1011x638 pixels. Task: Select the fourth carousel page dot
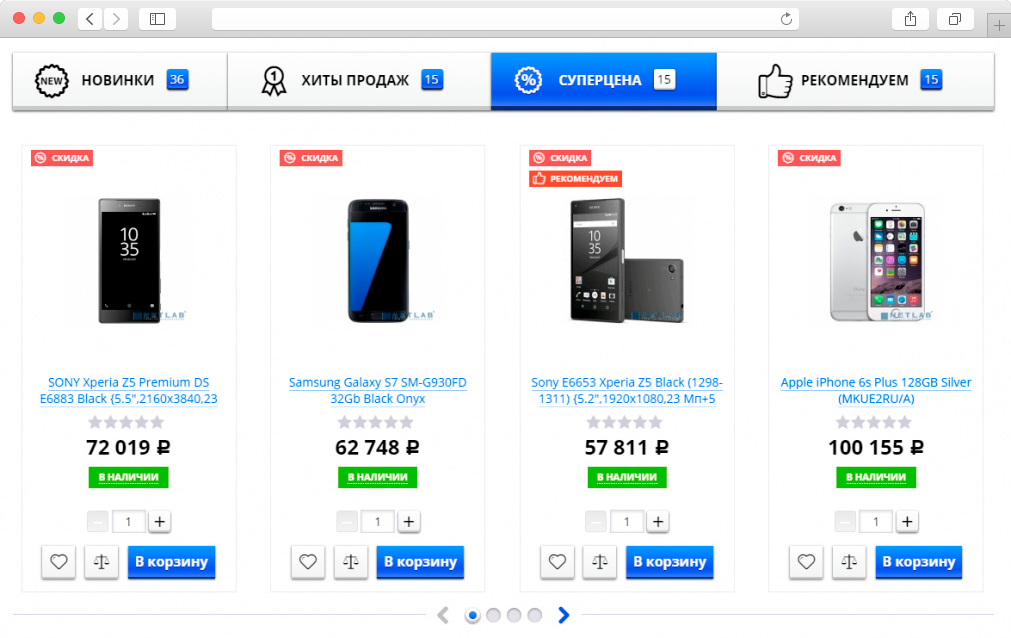click(x=535, y=615)
